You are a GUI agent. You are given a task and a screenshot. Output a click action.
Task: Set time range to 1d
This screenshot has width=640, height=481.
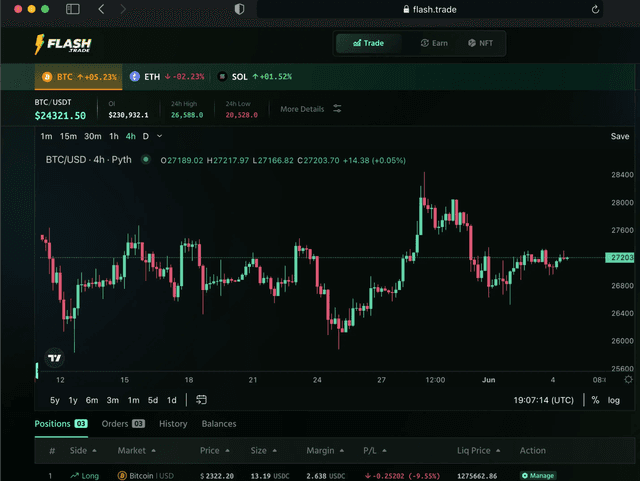click(x=172, y=400)
